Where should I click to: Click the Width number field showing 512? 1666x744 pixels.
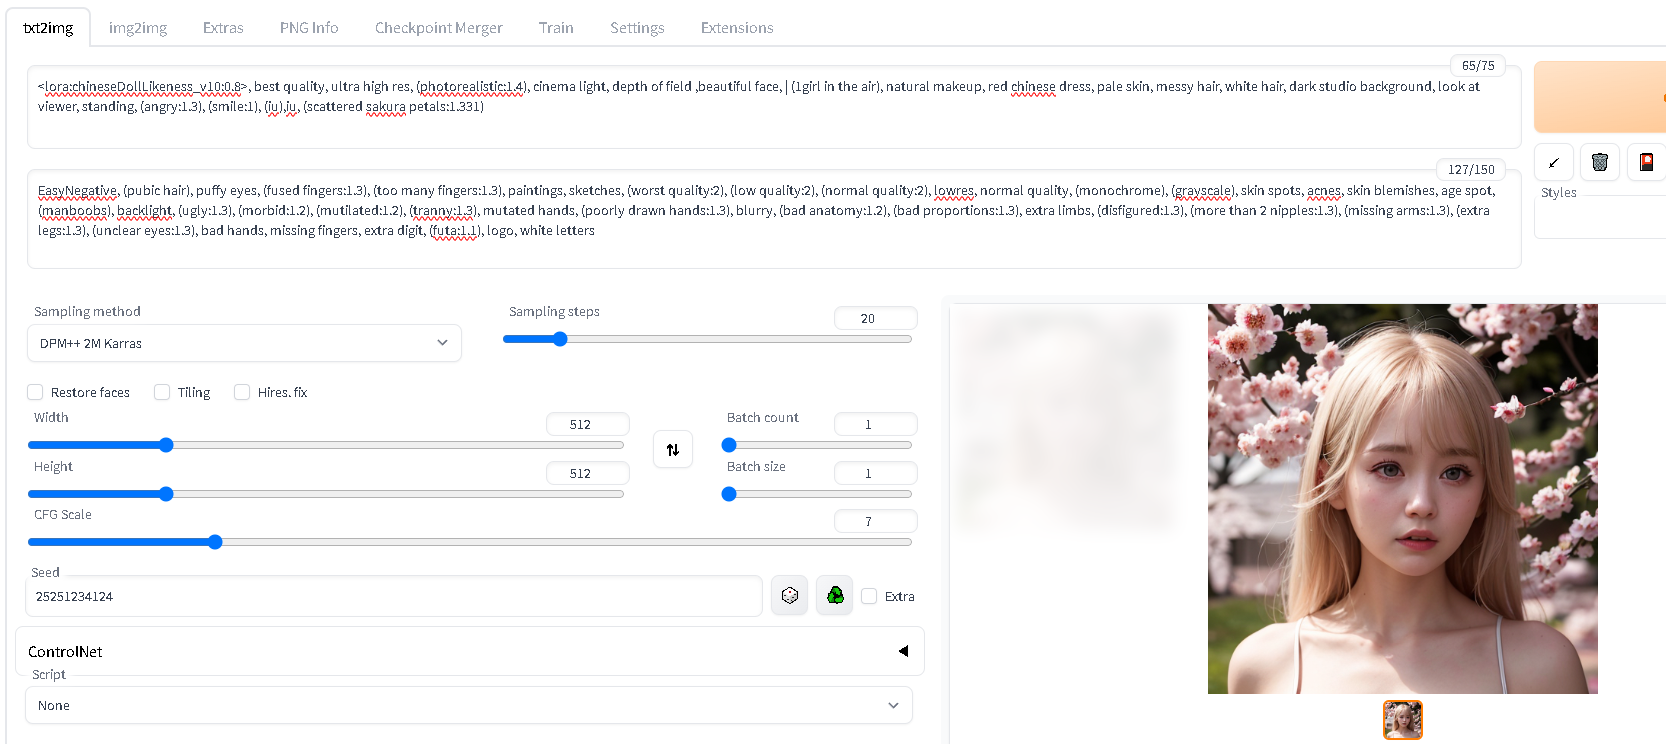coord(587,424)
